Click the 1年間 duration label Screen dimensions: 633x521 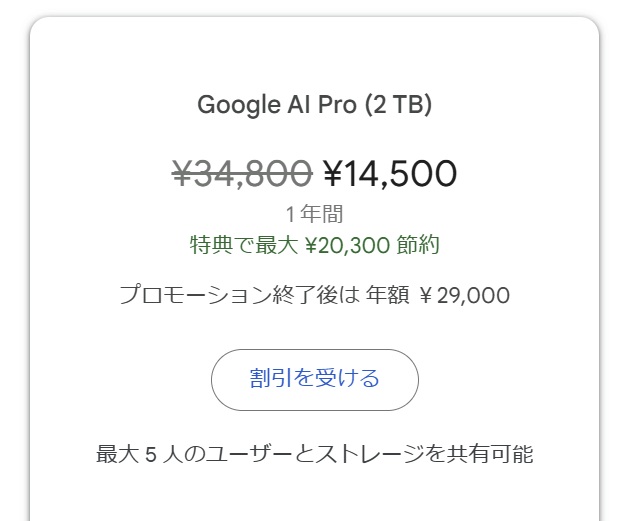click(x=314, y=214)
